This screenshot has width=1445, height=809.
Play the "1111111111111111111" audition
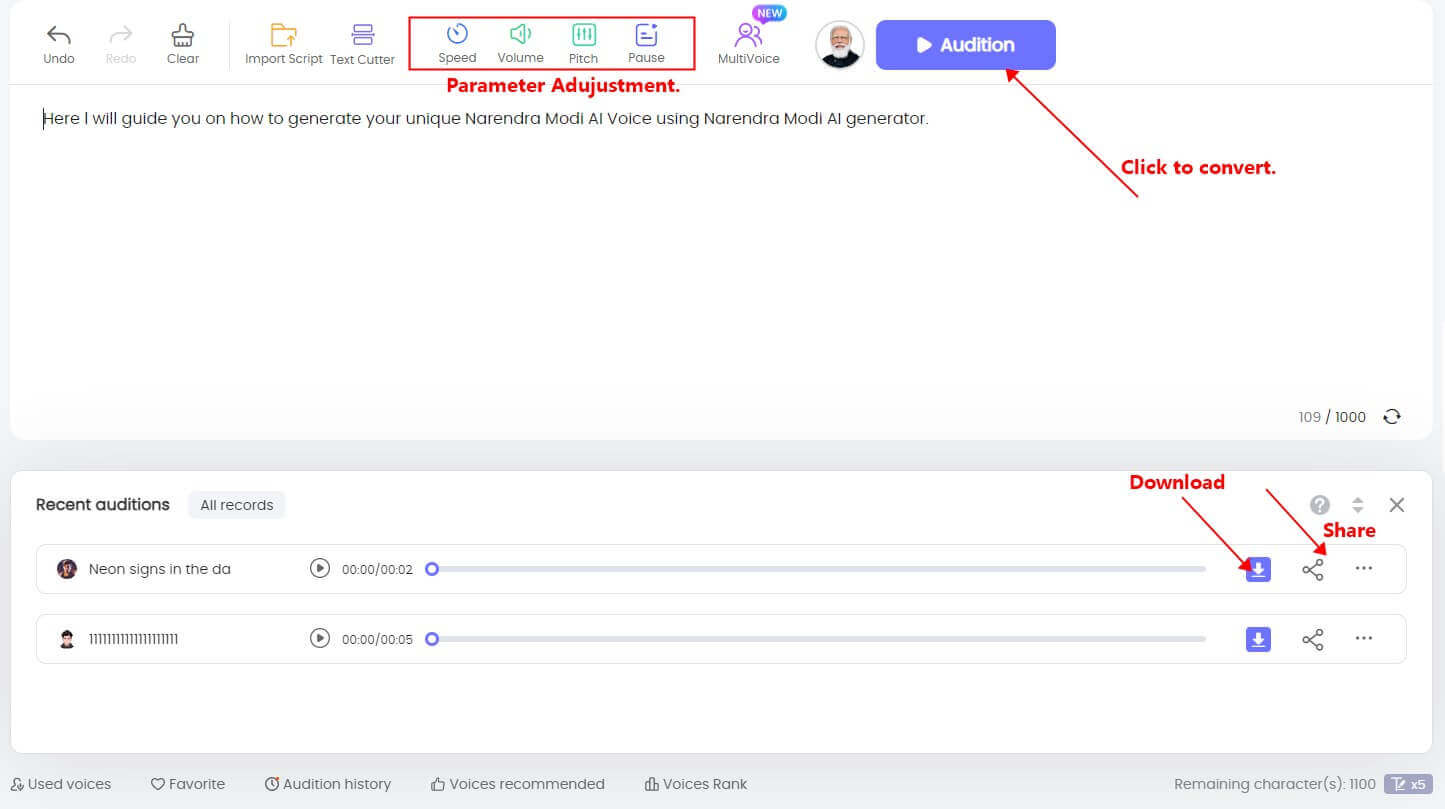coord(319,638)
